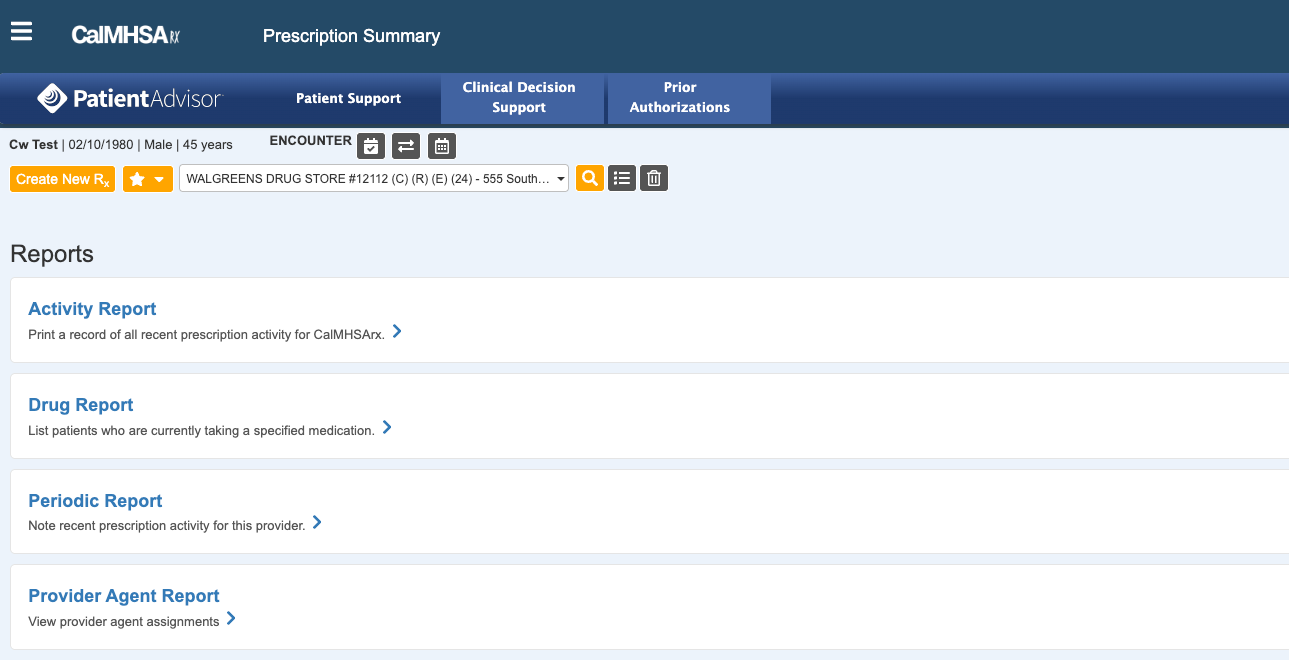
Task: Select the Prior Authorizations tab
Action: pyautogui.click(x=680, y=98)
